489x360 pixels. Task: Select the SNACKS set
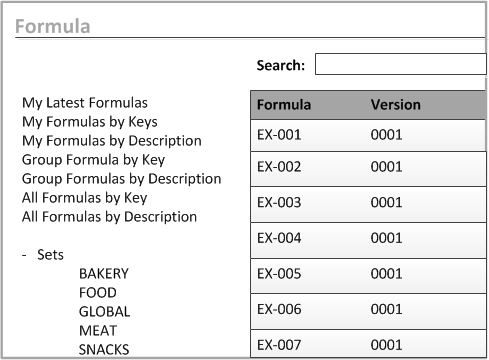pos(104,350)
